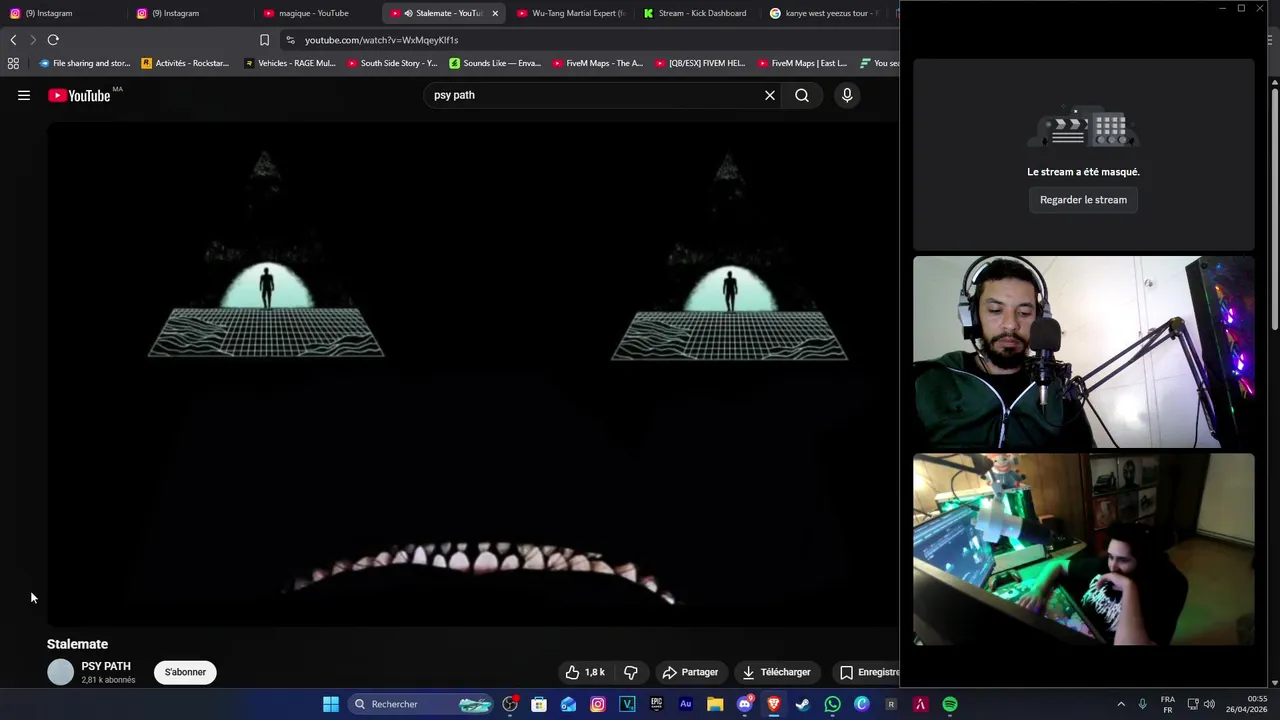Open FRA keyboard language switcher
The width and height of the screenshot is (1280, 720).
pyautogui.click(x=1168, y=704)
